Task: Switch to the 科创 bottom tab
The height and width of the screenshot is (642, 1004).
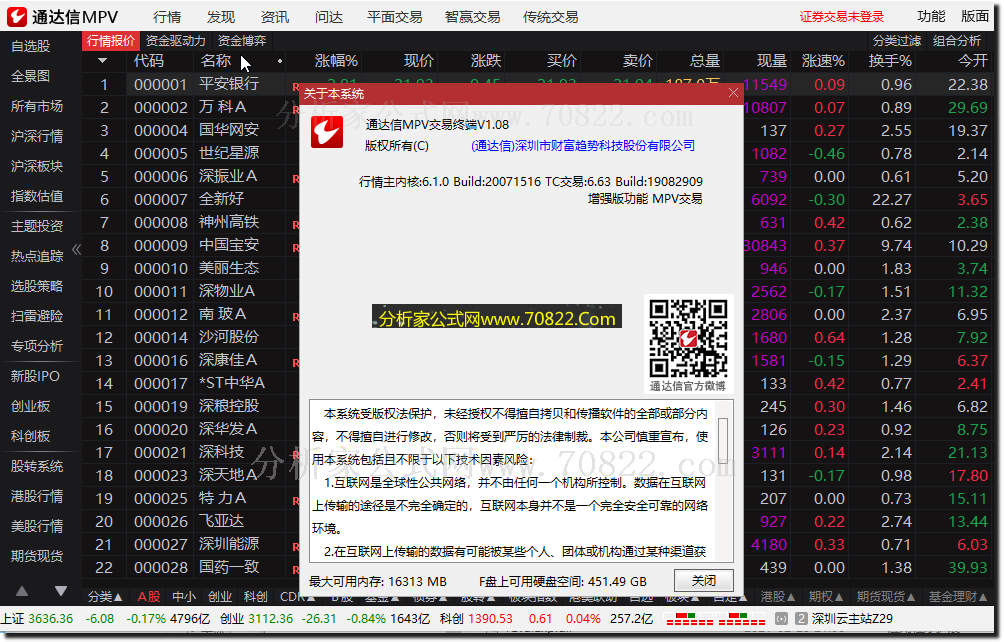Action: [256, 597]
